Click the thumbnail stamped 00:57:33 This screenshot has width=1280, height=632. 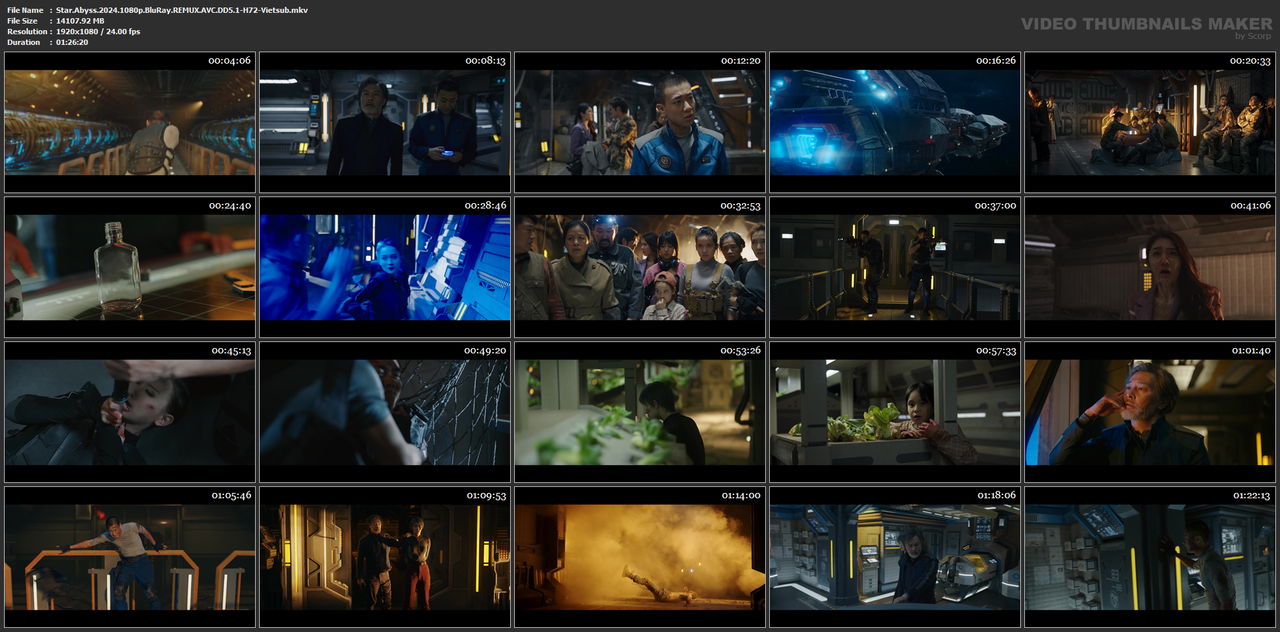[895, 412]
